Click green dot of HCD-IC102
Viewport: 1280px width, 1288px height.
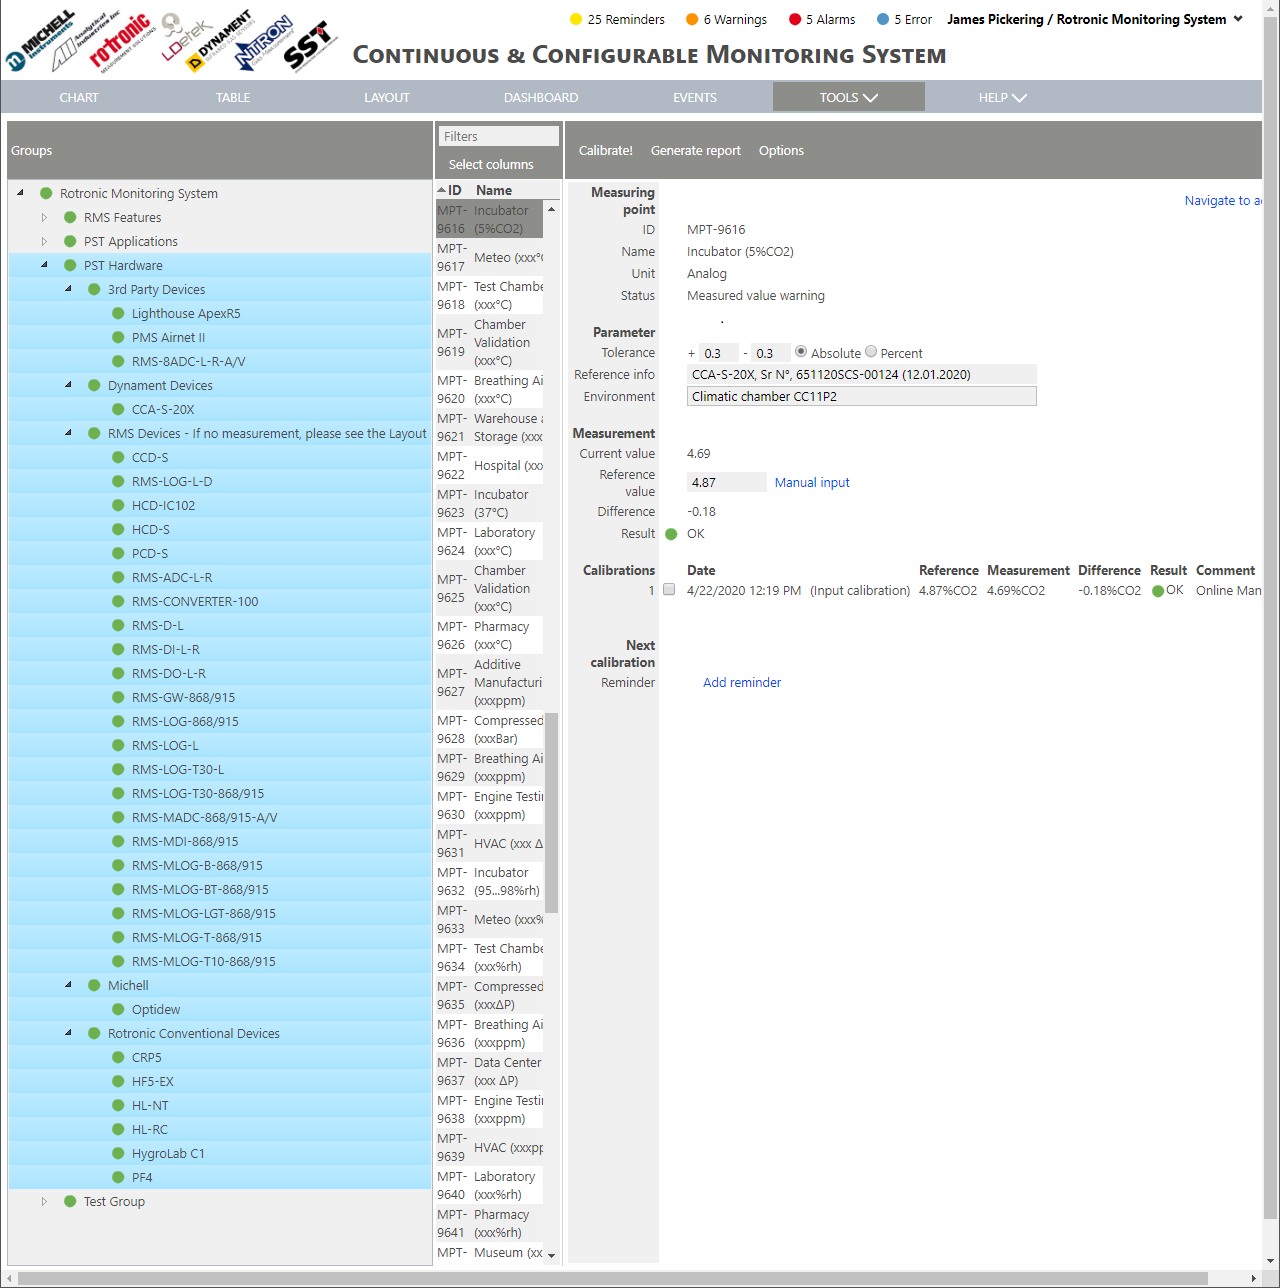118,505
